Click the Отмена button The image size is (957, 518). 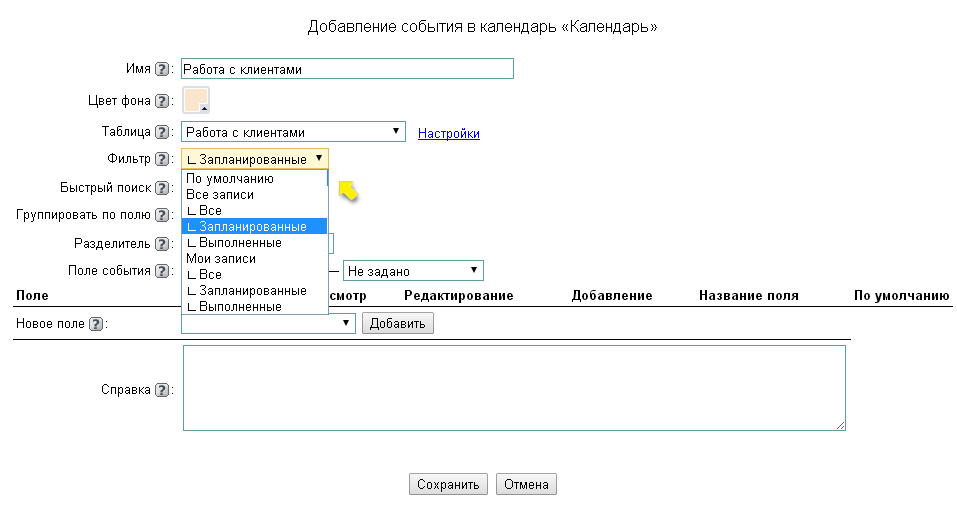pos(526,485)
